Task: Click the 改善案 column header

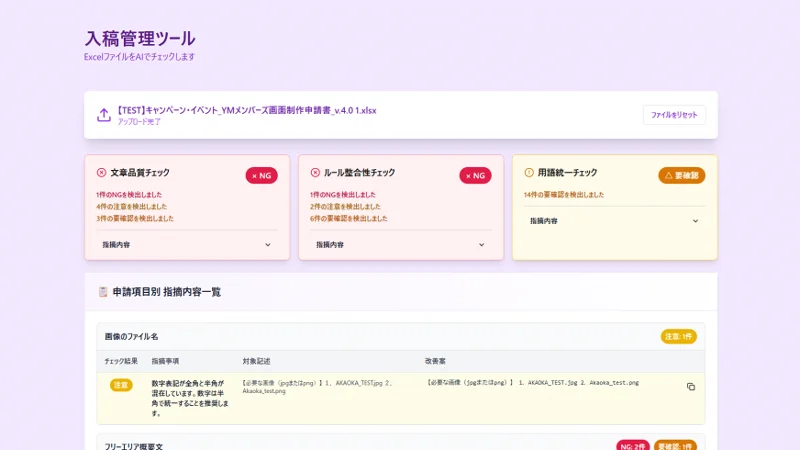Action: (x=435, y=361)
